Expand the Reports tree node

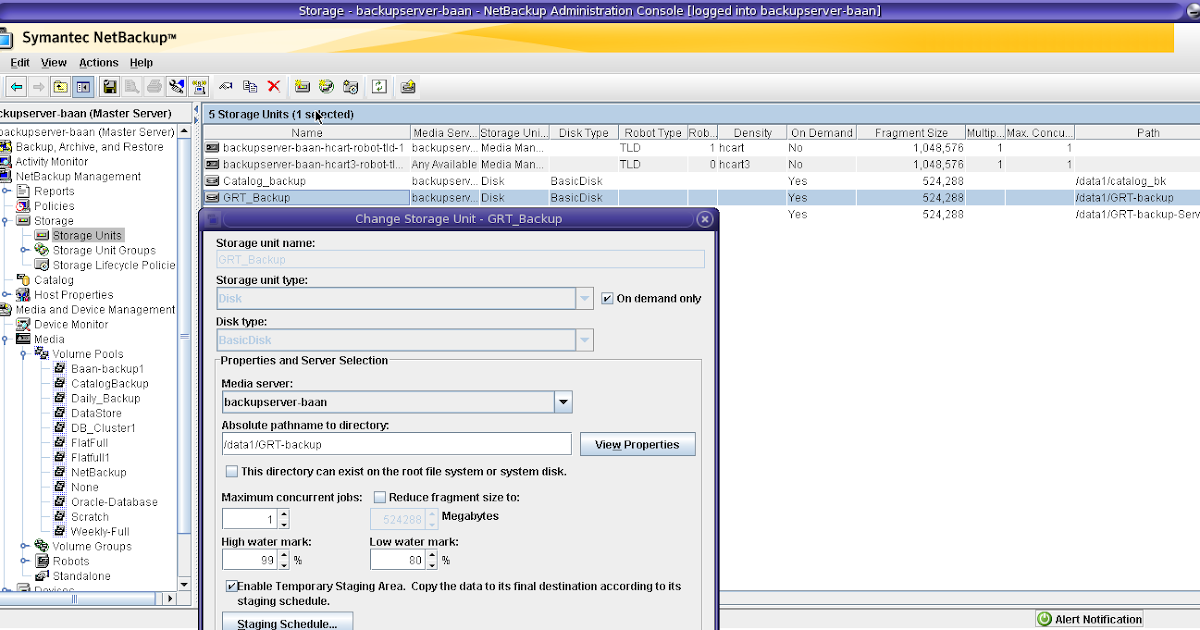click(7, 191)
